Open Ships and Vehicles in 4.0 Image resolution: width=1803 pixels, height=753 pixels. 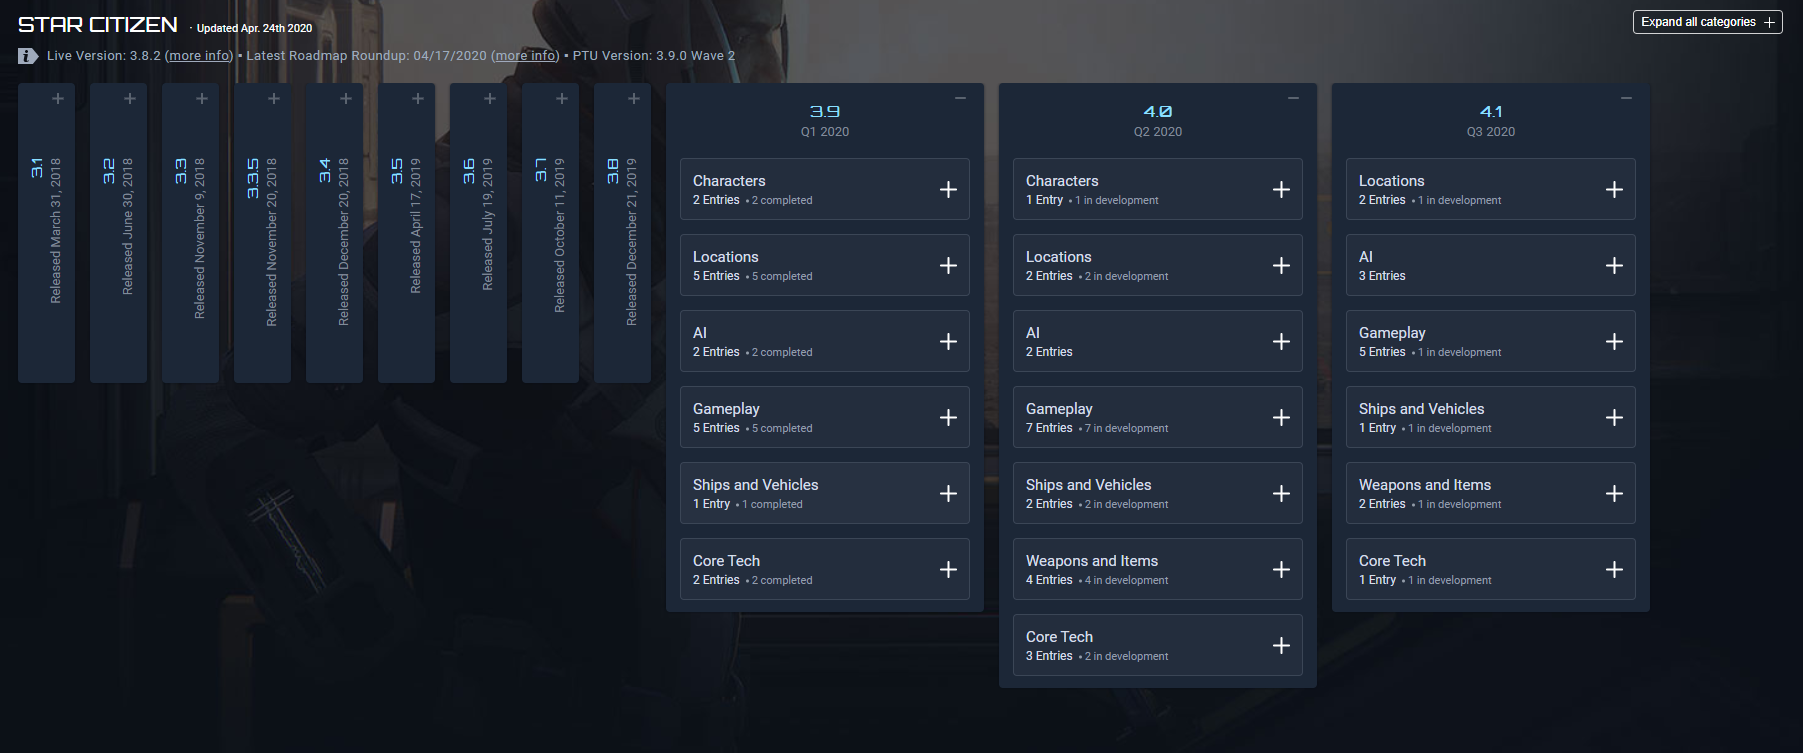pos(1157,493)
